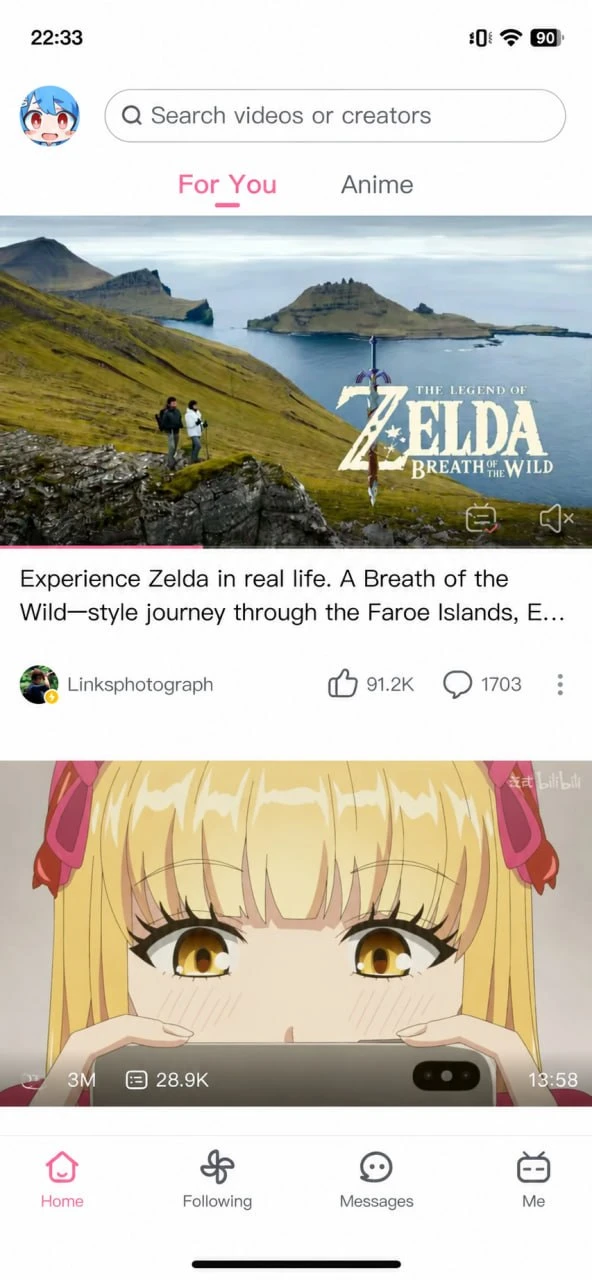Open the three-dot more options menu

pos(560,685)
